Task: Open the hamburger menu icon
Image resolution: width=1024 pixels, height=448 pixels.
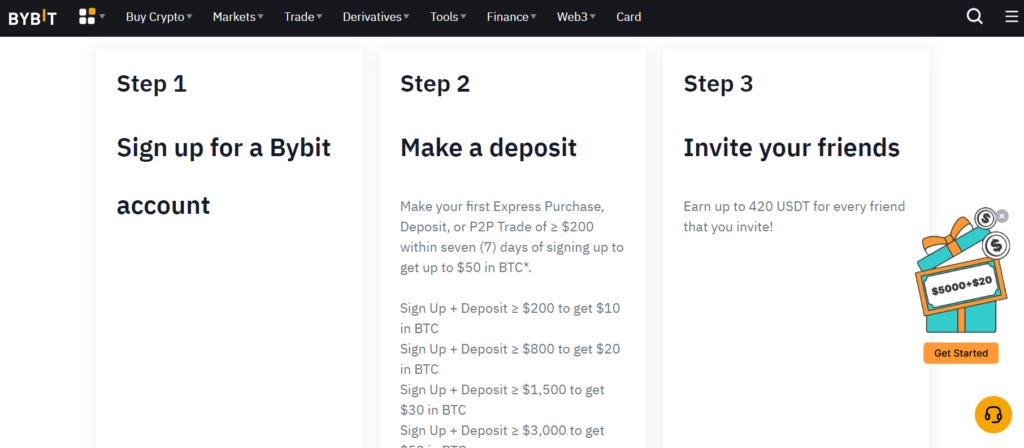Action: 1011,17
